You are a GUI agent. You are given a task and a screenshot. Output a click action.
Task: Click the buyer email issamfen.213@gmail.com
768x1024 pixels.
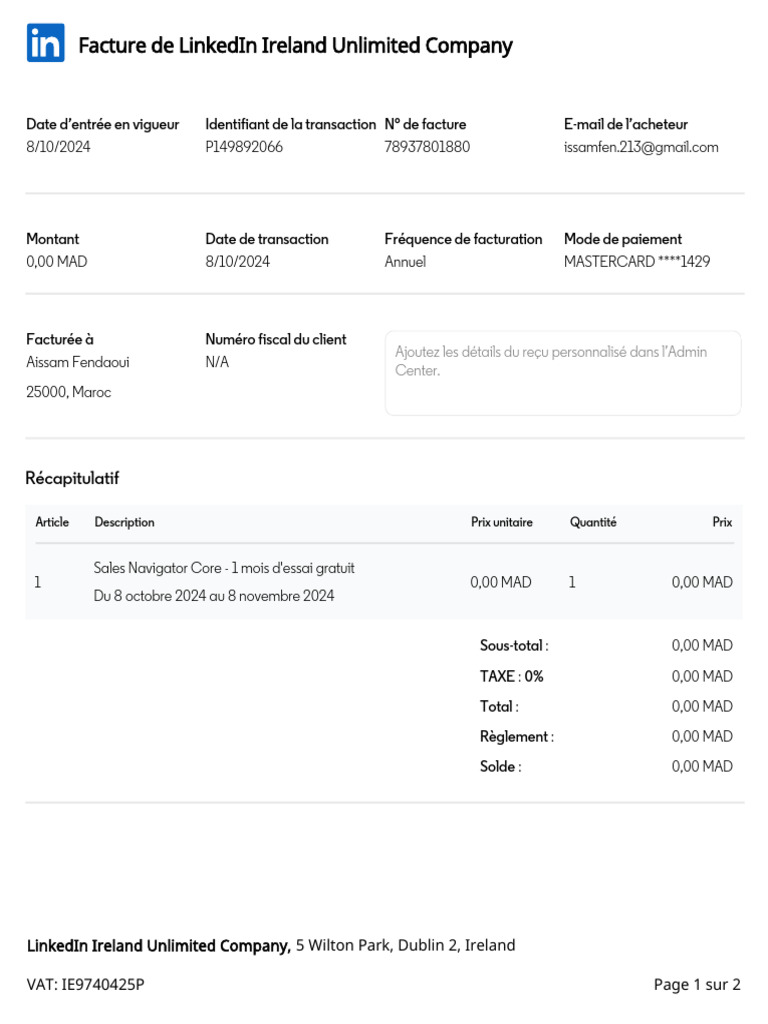tap(641, 147)
